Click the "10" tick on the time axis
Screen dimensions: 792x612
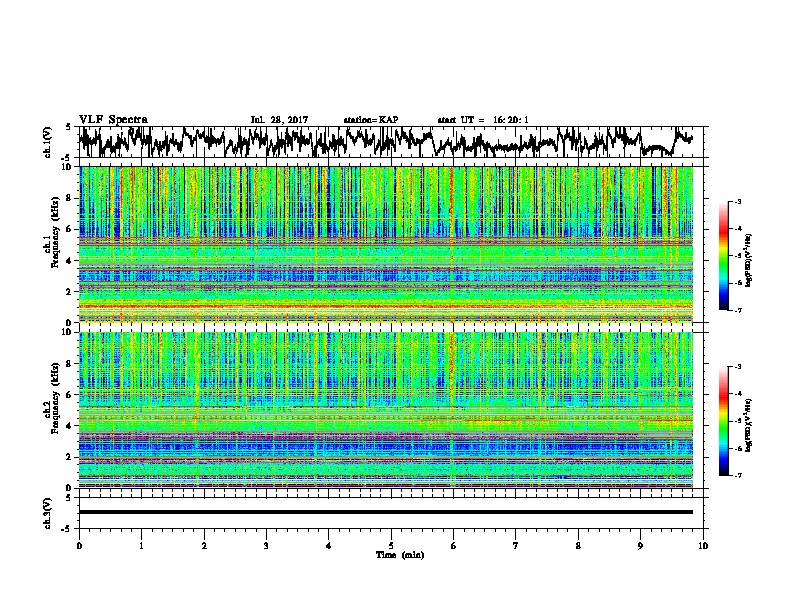(703, 546)
